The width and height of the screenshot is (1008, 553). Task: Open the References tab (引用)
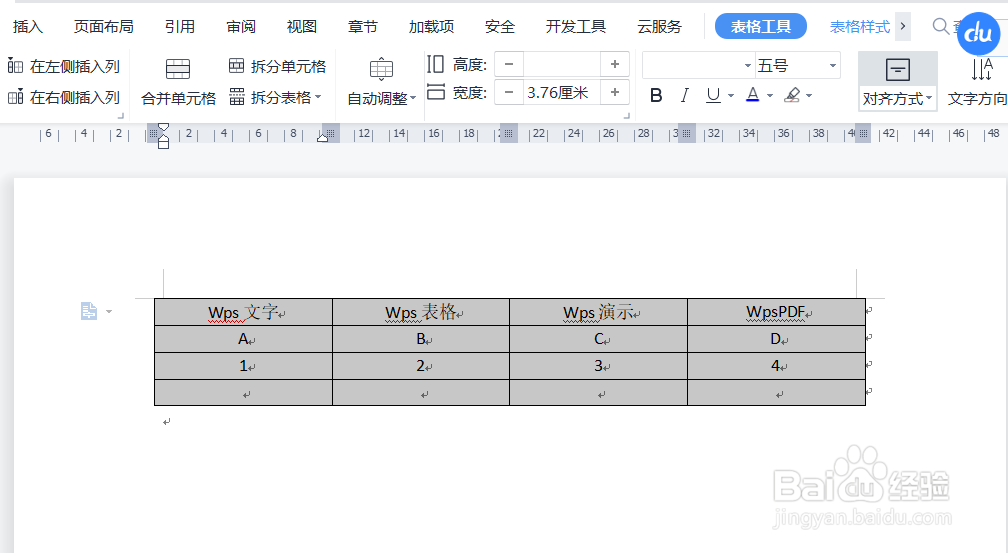179,26
